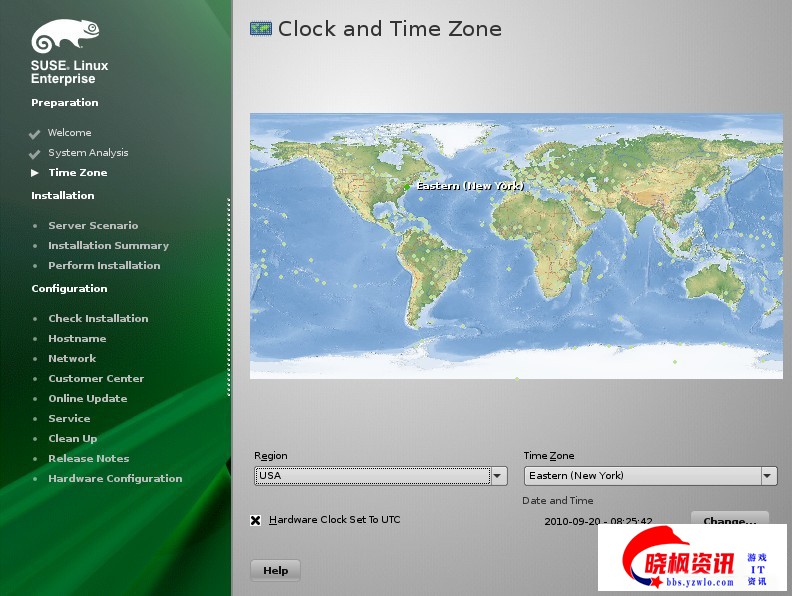Click the Clock and Time Zone header icon
Screen dimensions: 792x596
261,29
